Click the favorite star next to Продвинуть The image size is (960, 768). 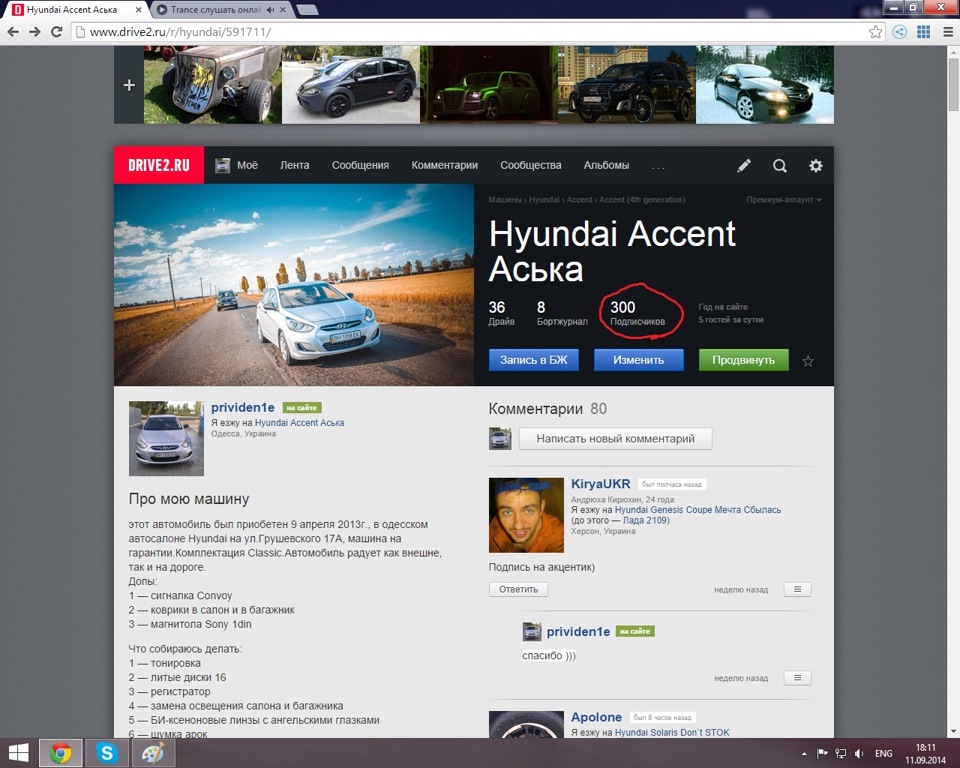tap(808, 361)
